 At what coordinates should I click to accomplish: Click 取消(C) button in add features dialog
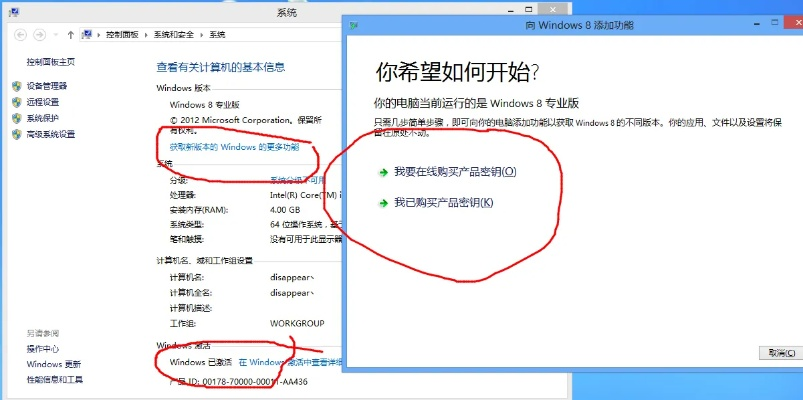[x=781, y=353]
